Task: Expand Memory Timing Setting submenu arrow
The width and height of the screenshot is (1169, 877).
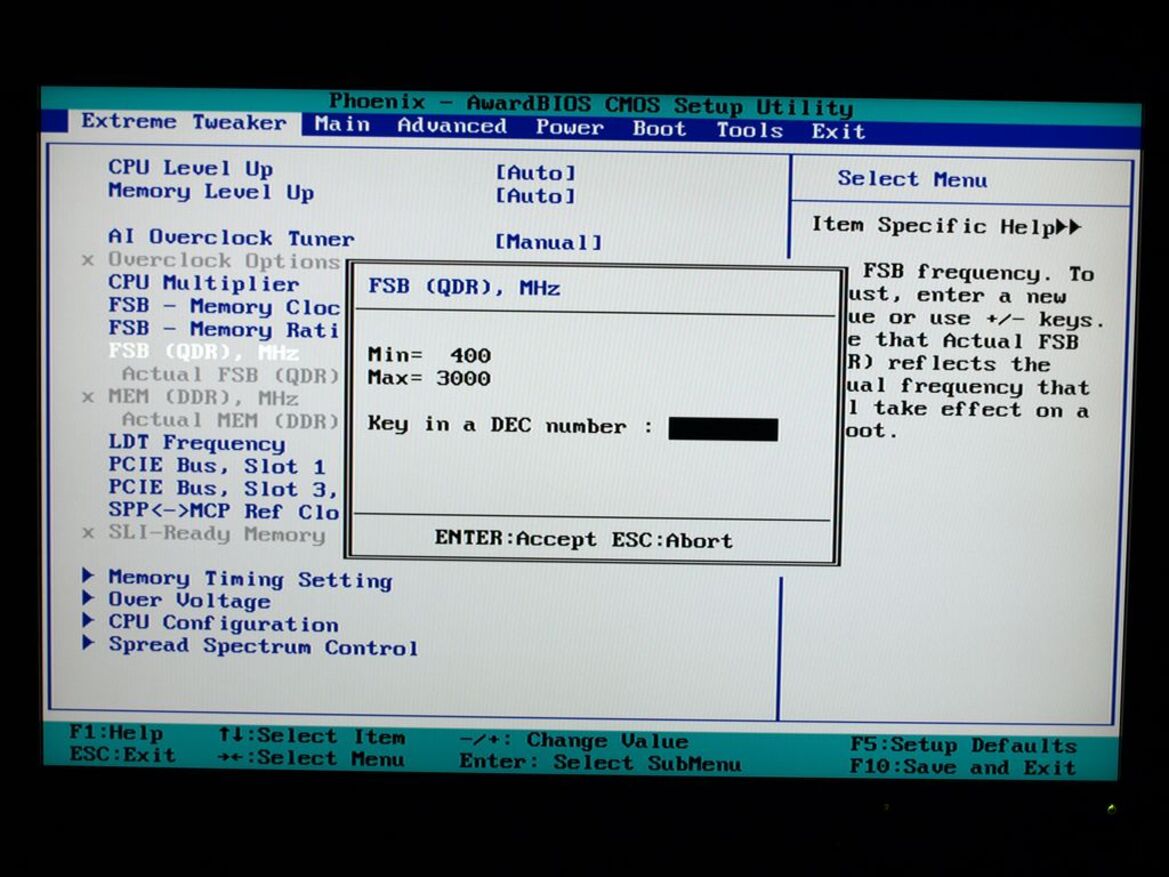Action: [x=88, y=575]
